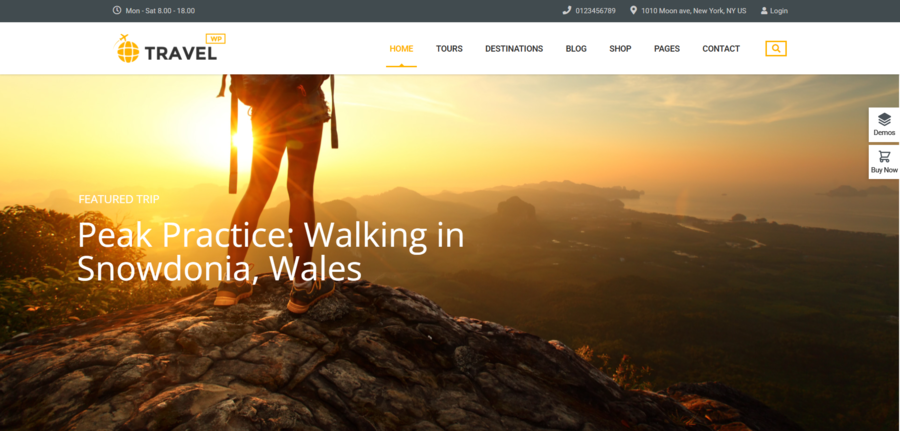Open the Demos layers icon
Screen dimensions: 900x431
pos(884,119)
